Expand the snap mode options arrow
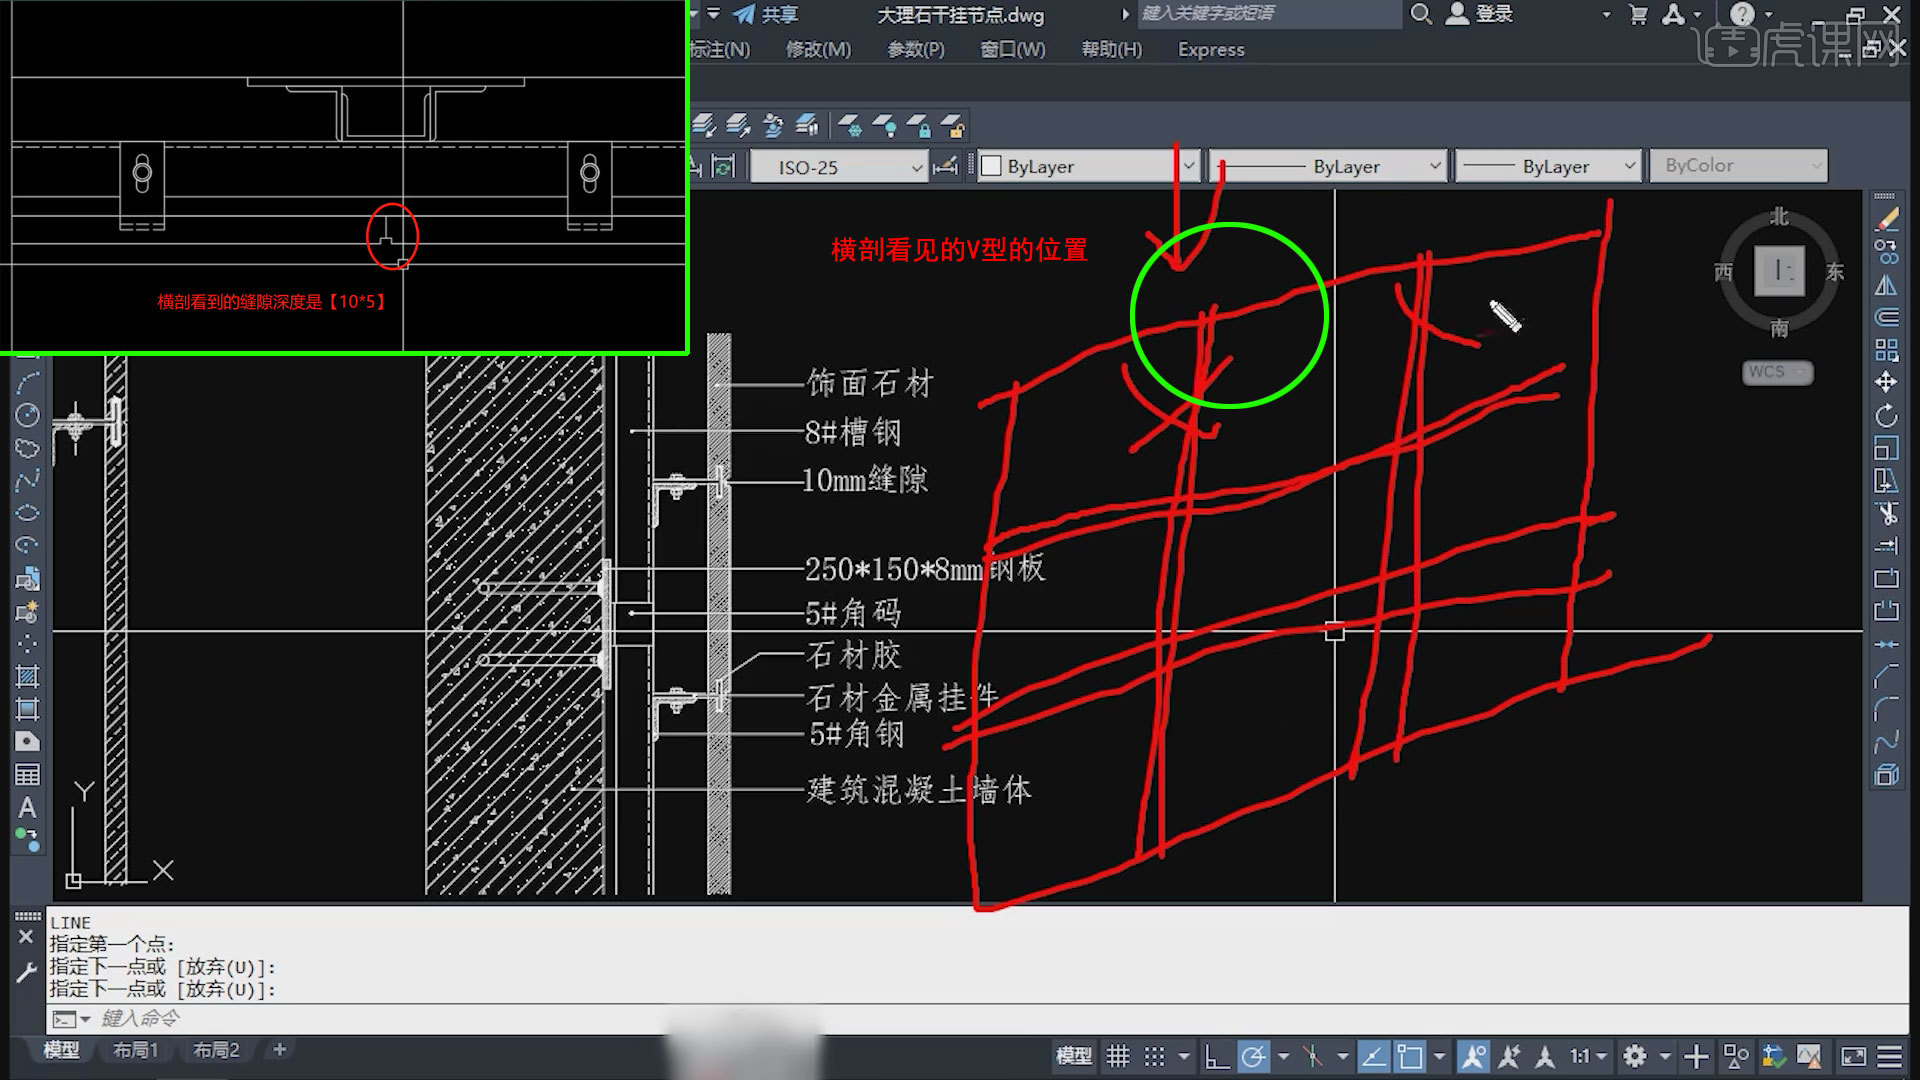This screenshot has width=1920, height=1080. pyautogui.click(x=1184, y=1056)
